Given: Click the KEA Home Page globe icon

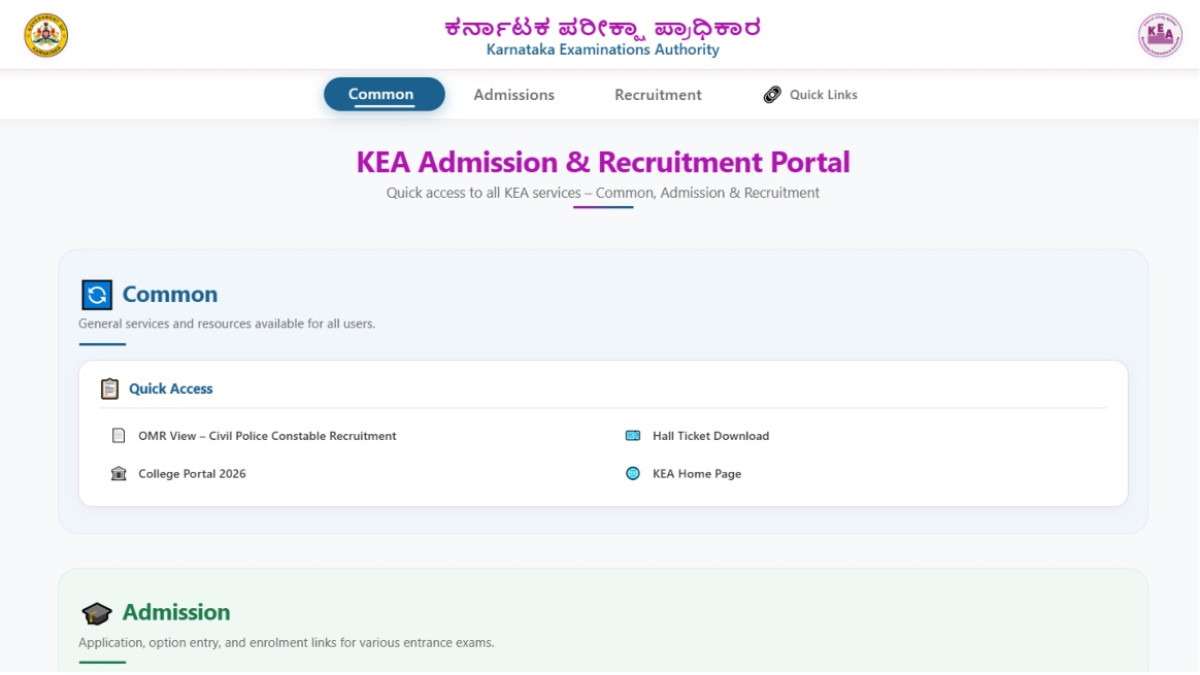Looking at the screenshot, I should (633, 474).
